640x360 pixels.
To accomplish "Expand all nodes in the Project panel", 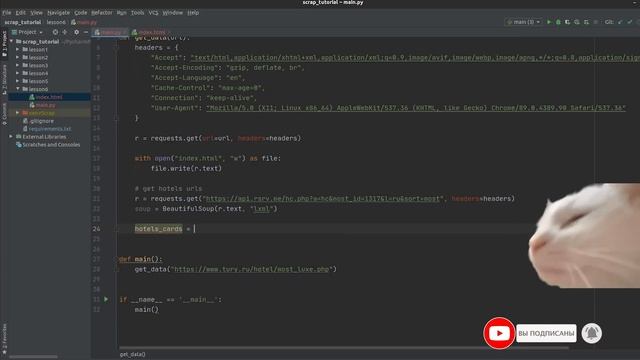I will [x=65, y=32].
